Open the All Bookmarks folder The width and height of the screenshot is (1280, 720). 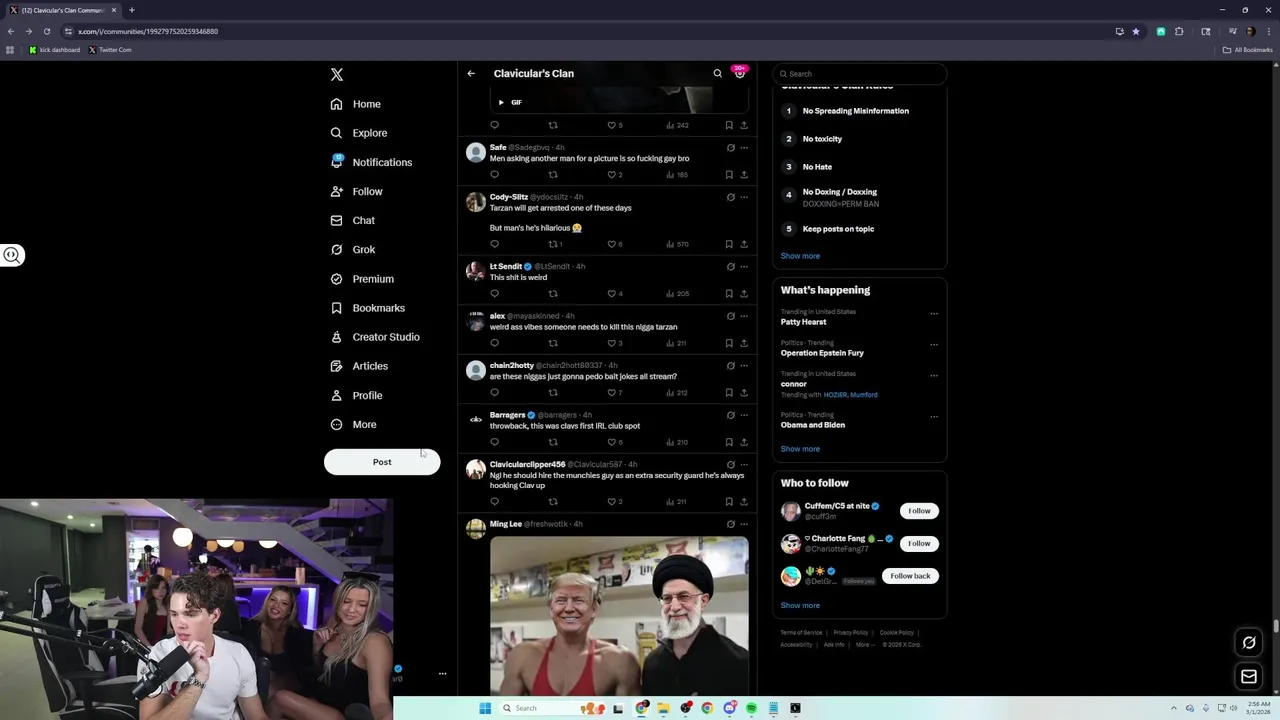click(x=1248, y=50)
